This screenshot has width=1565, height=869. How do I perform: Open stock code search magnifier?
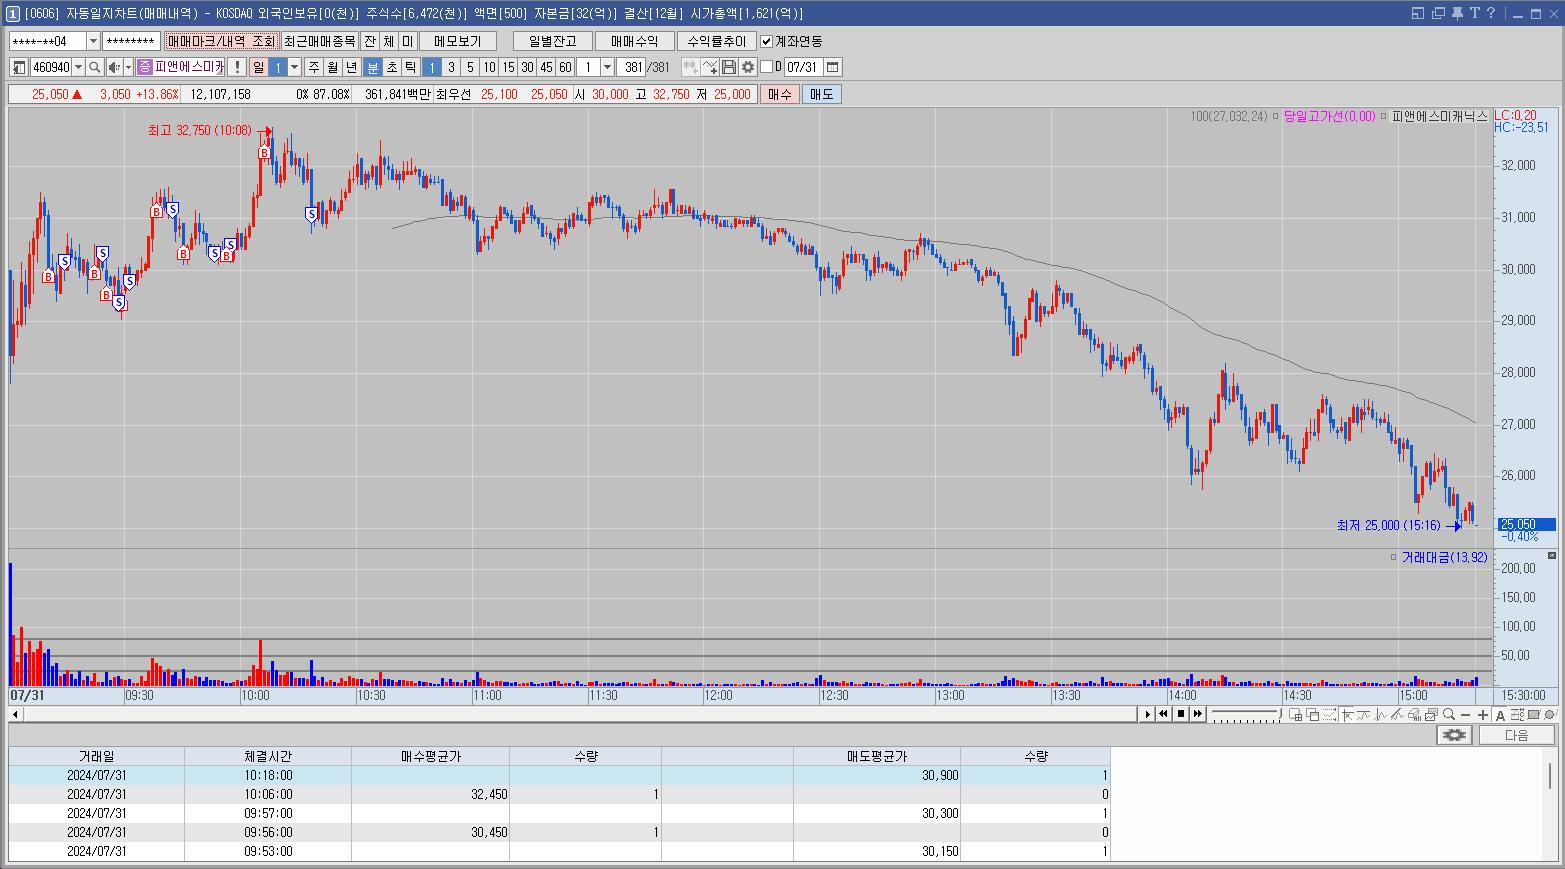(x=94, y=67)
